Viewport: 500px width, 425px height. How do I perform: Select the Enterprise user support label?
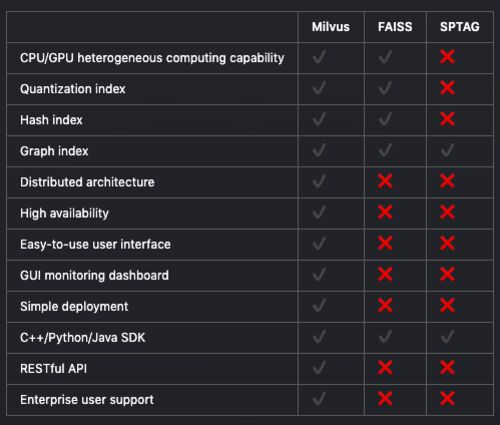tap(87, 400)
